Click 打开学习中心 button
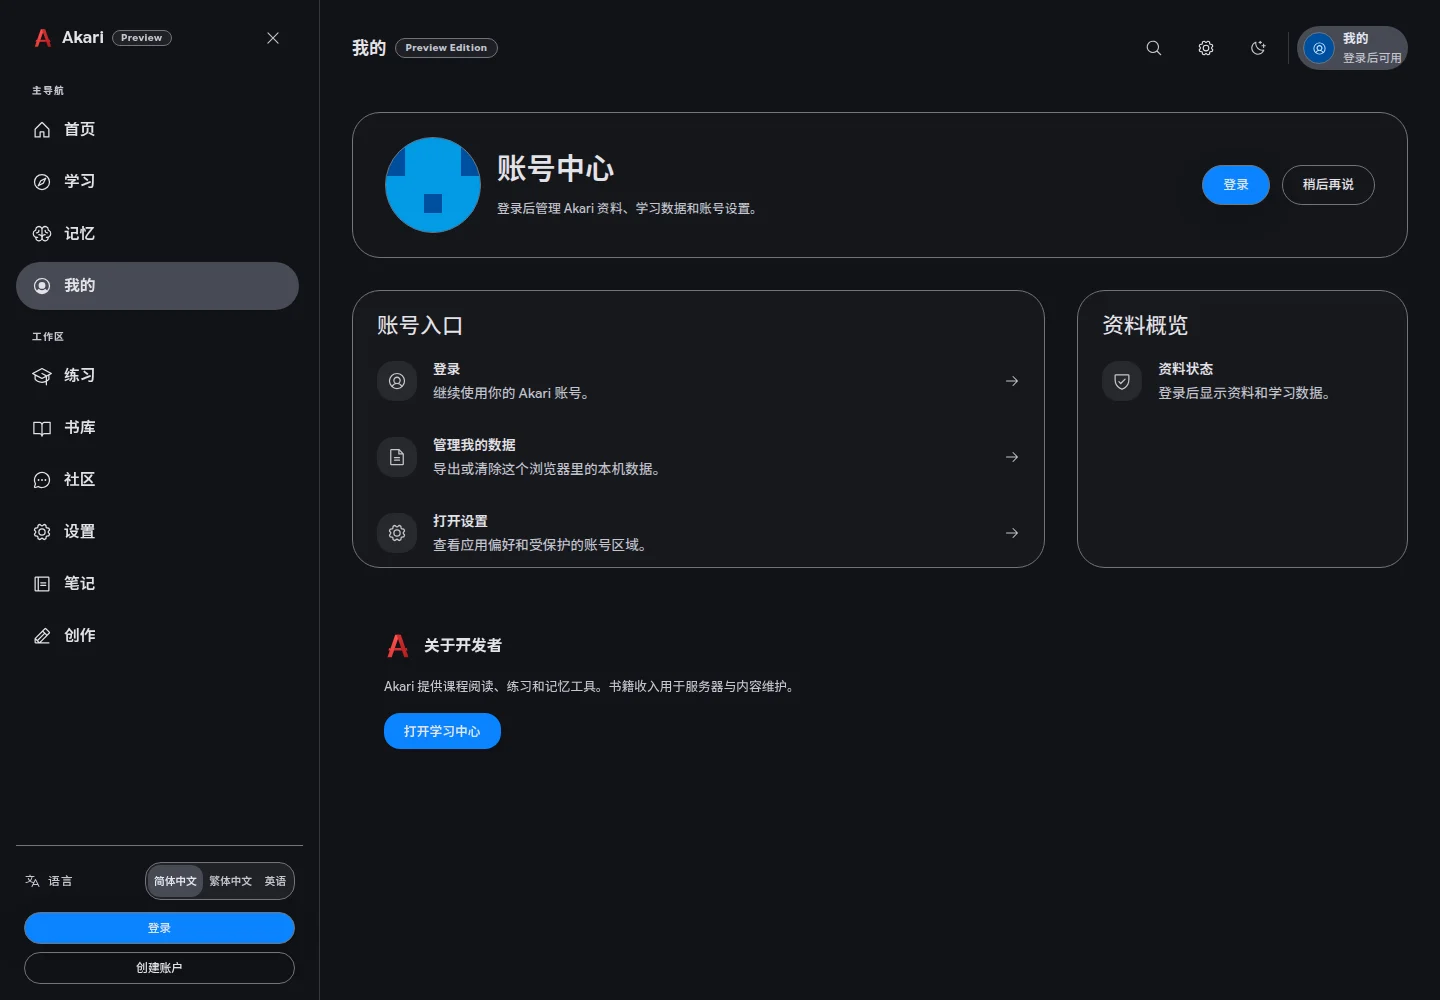This screenshot has height=1000, width=1440. click(442, 731)
